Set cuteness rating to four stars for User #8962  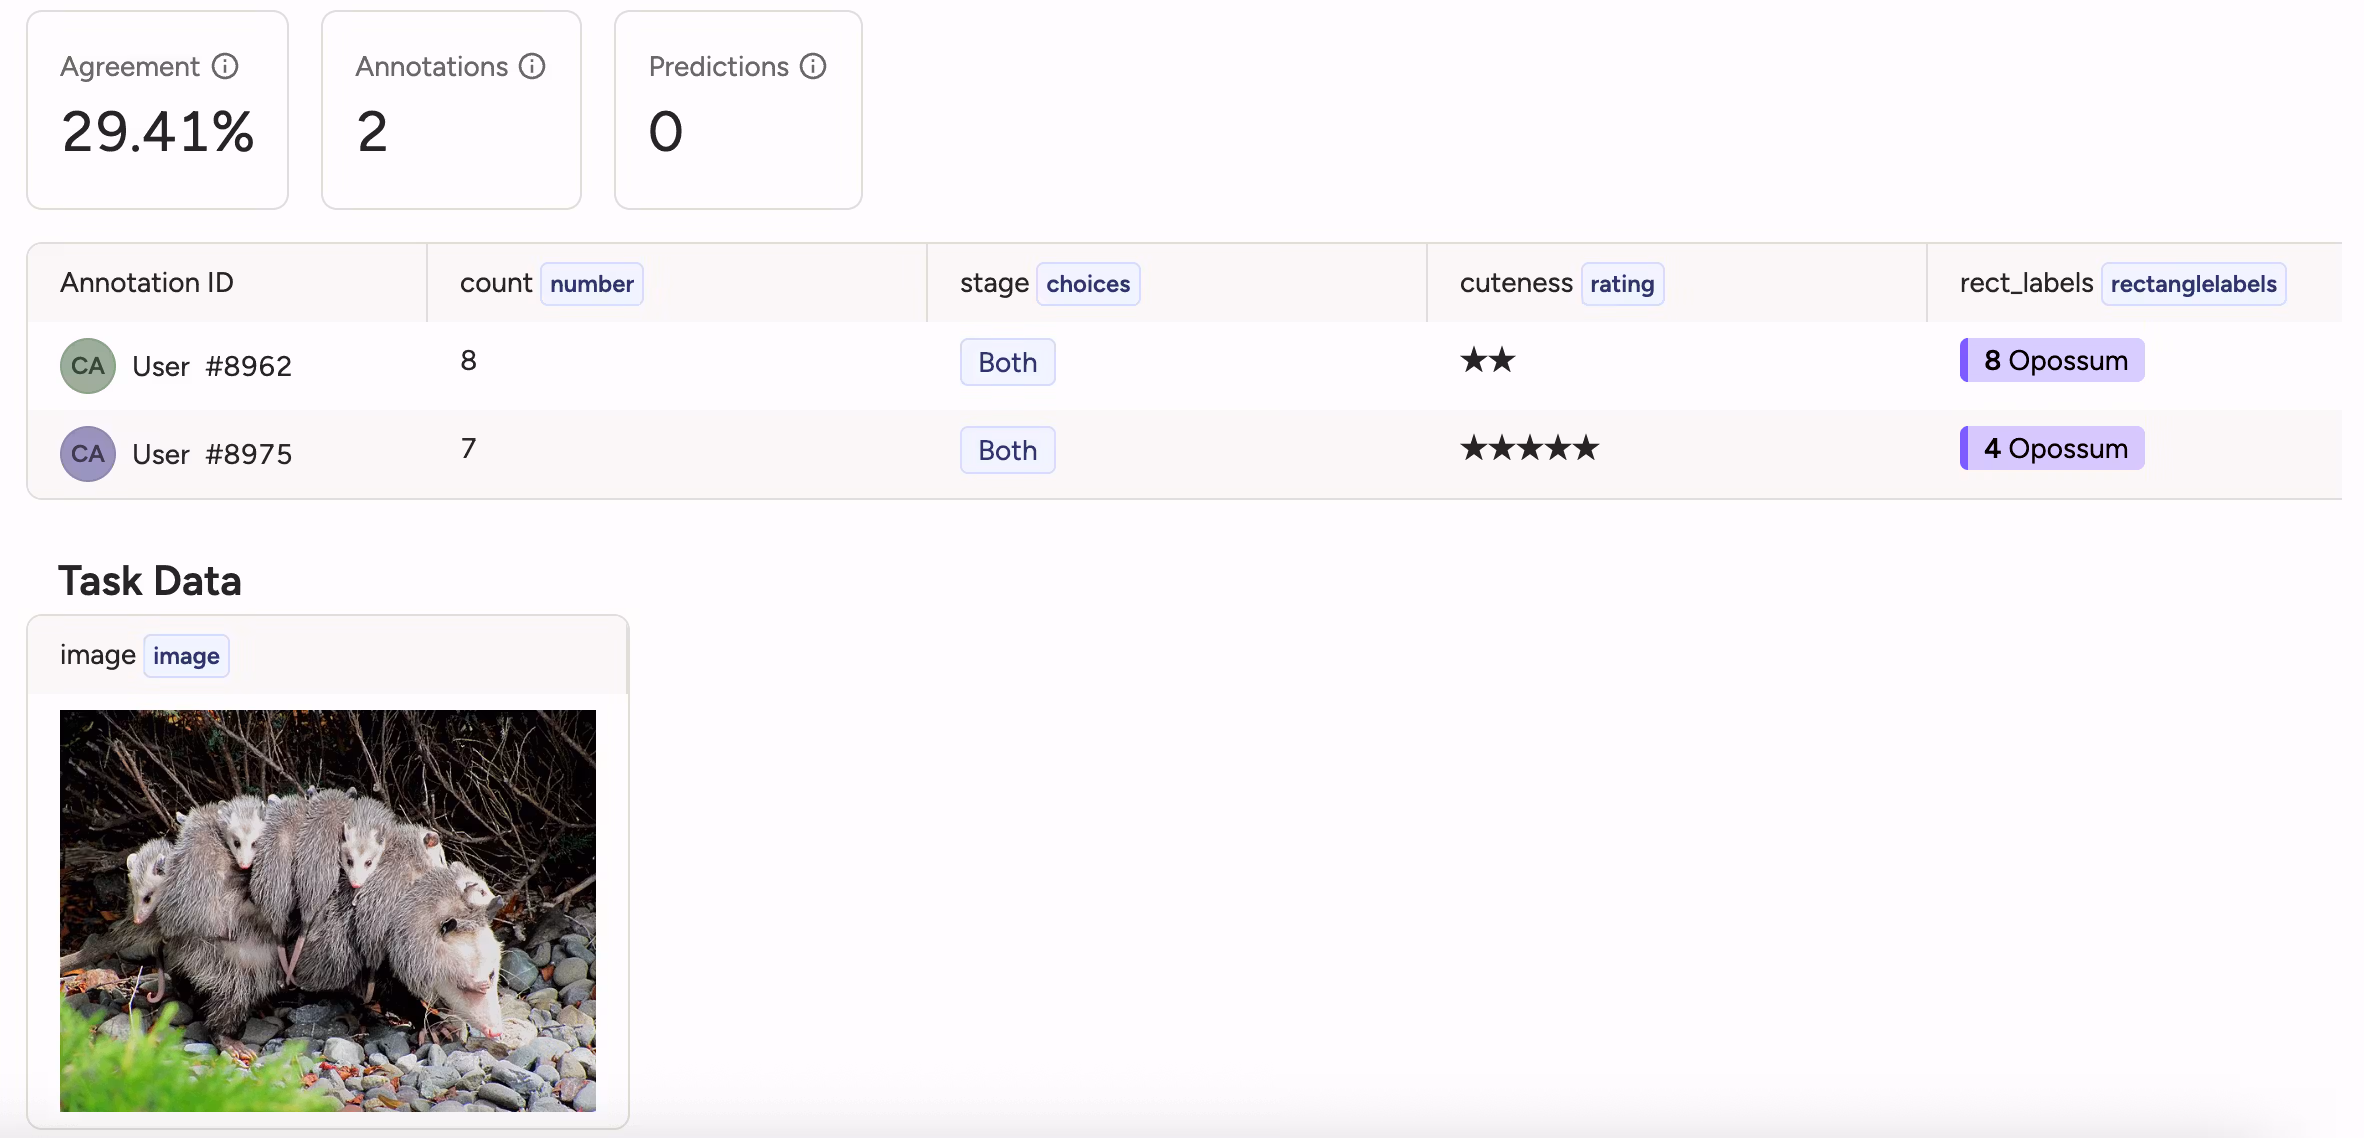1558,360
